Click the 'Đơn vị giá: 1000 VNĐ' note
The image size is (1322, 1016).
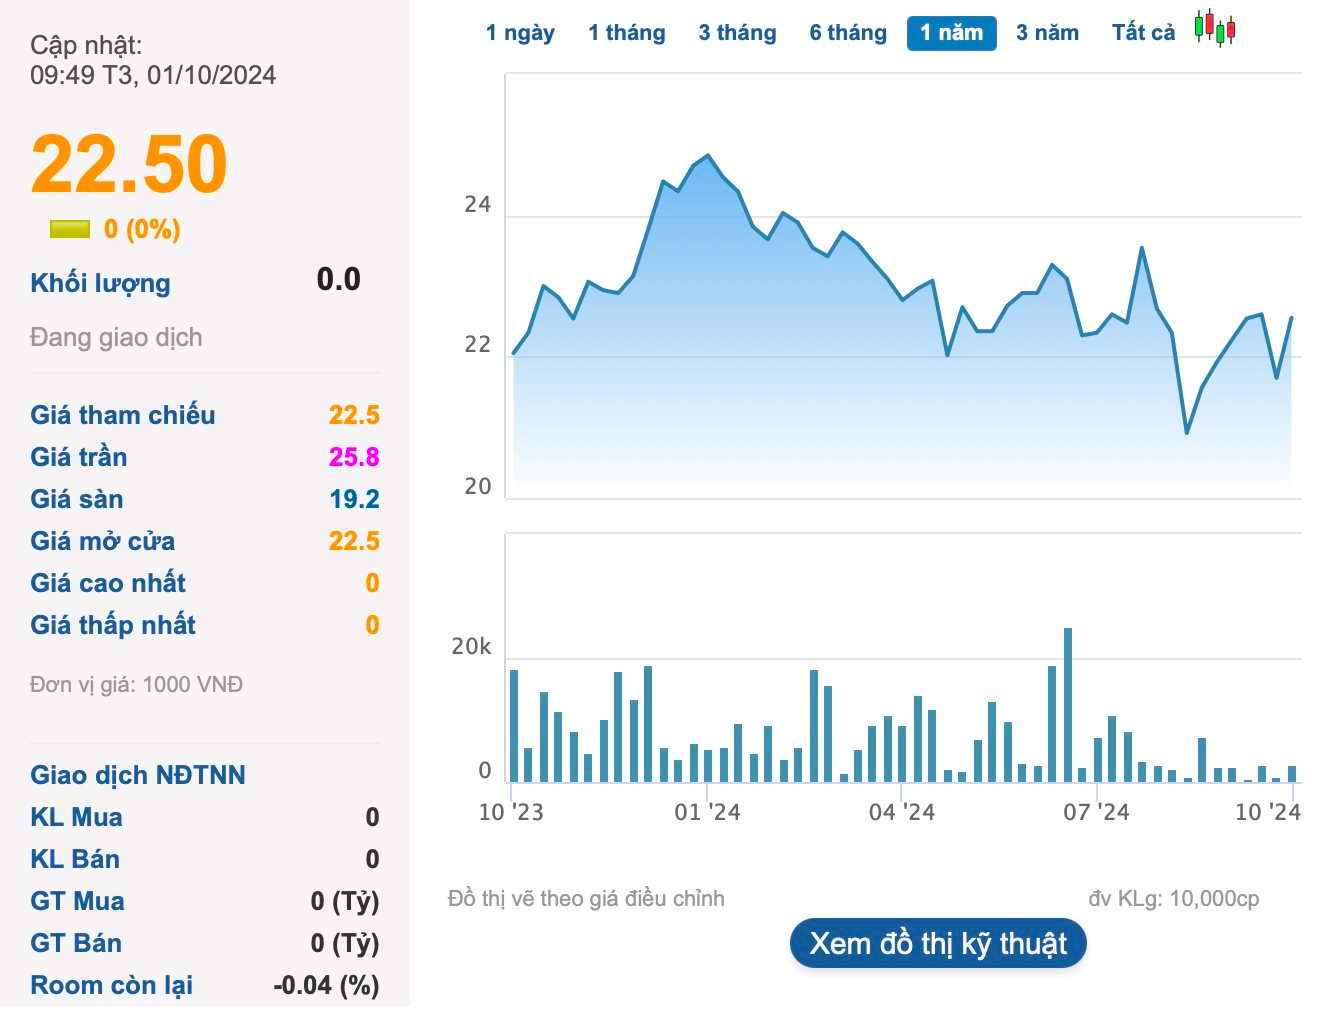tap(136, 685)
